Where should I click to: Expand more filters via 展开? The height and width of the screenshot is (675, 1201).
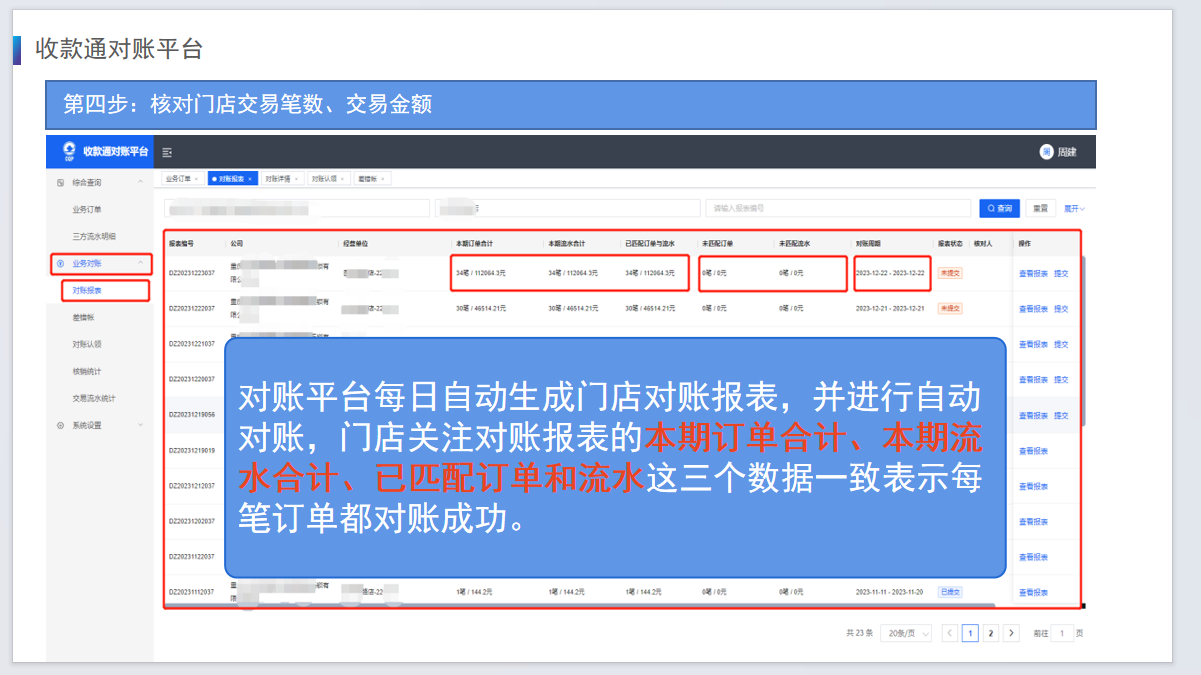coord(1075,208)
